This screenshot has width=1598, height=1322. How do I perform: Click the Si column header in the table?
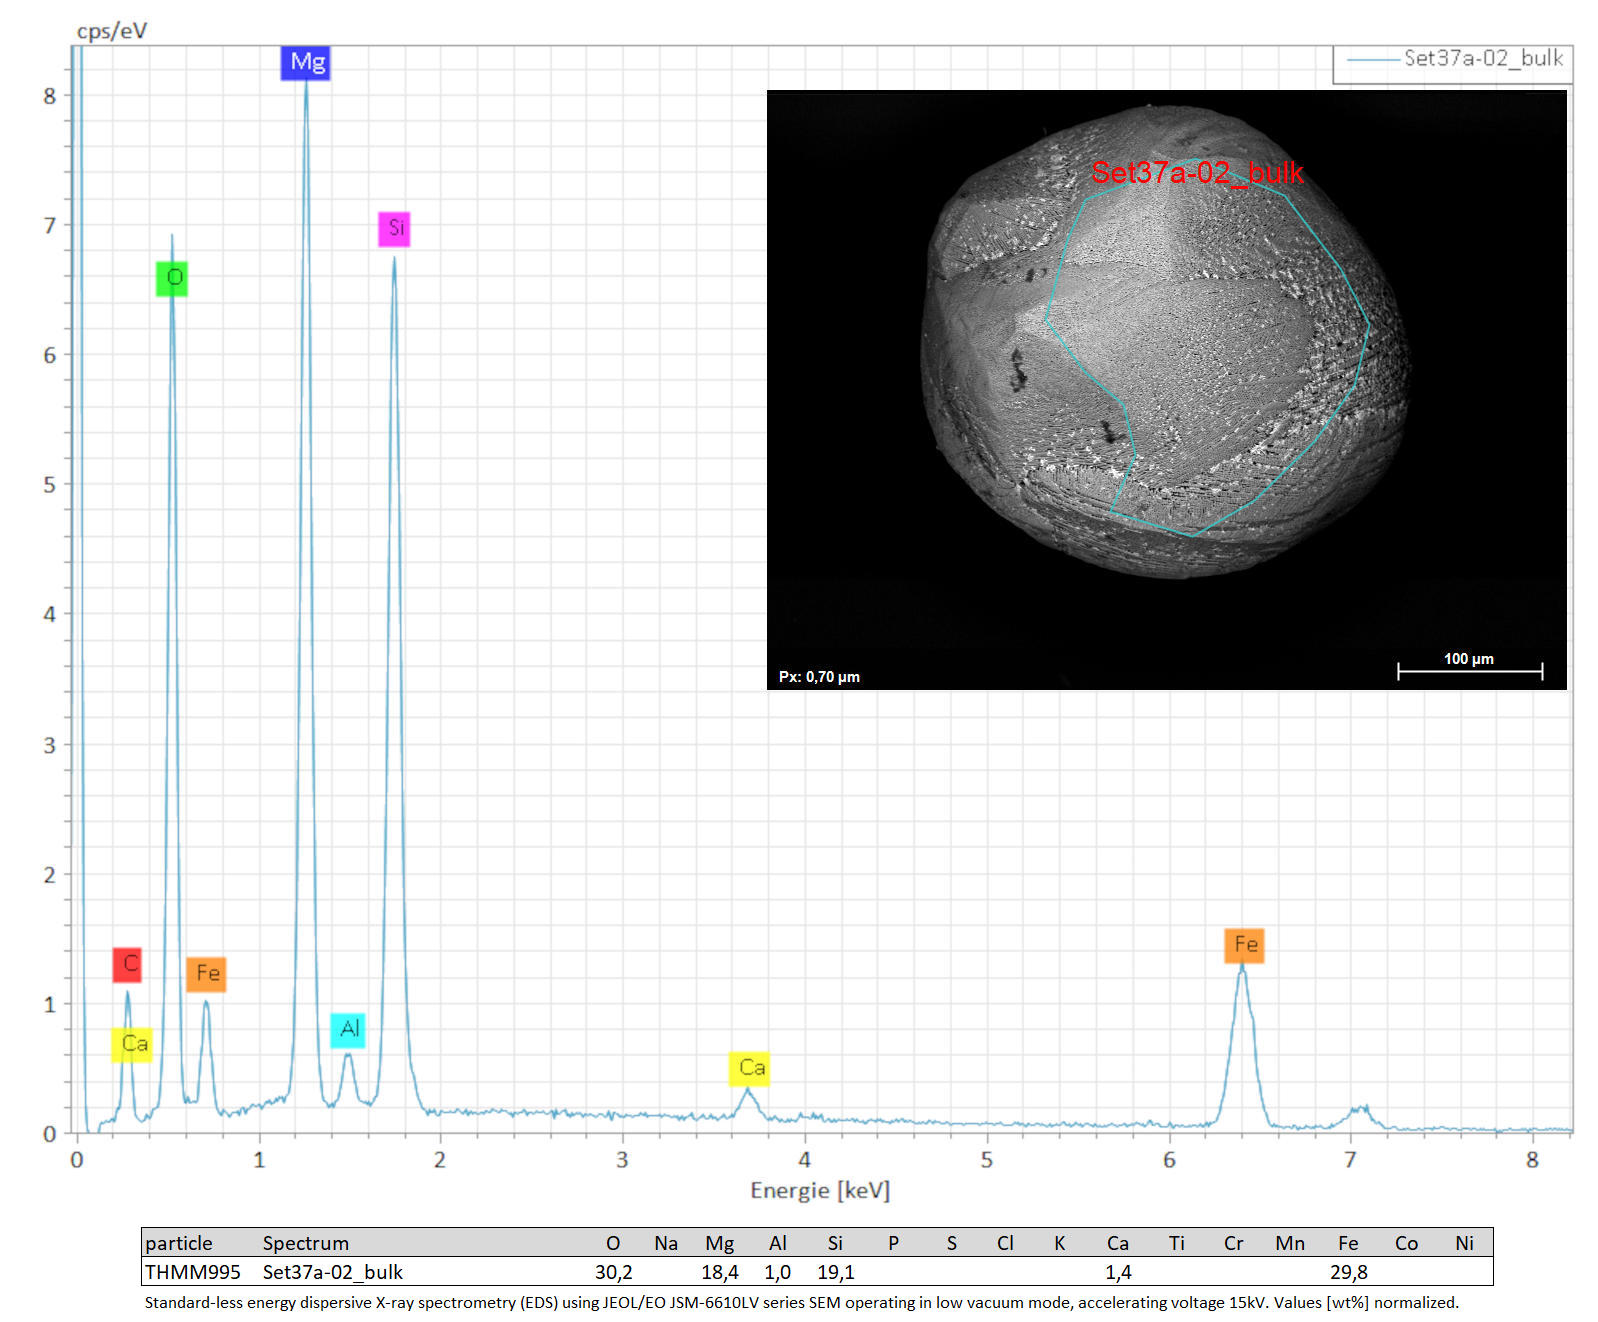(x=835, y=1243)
